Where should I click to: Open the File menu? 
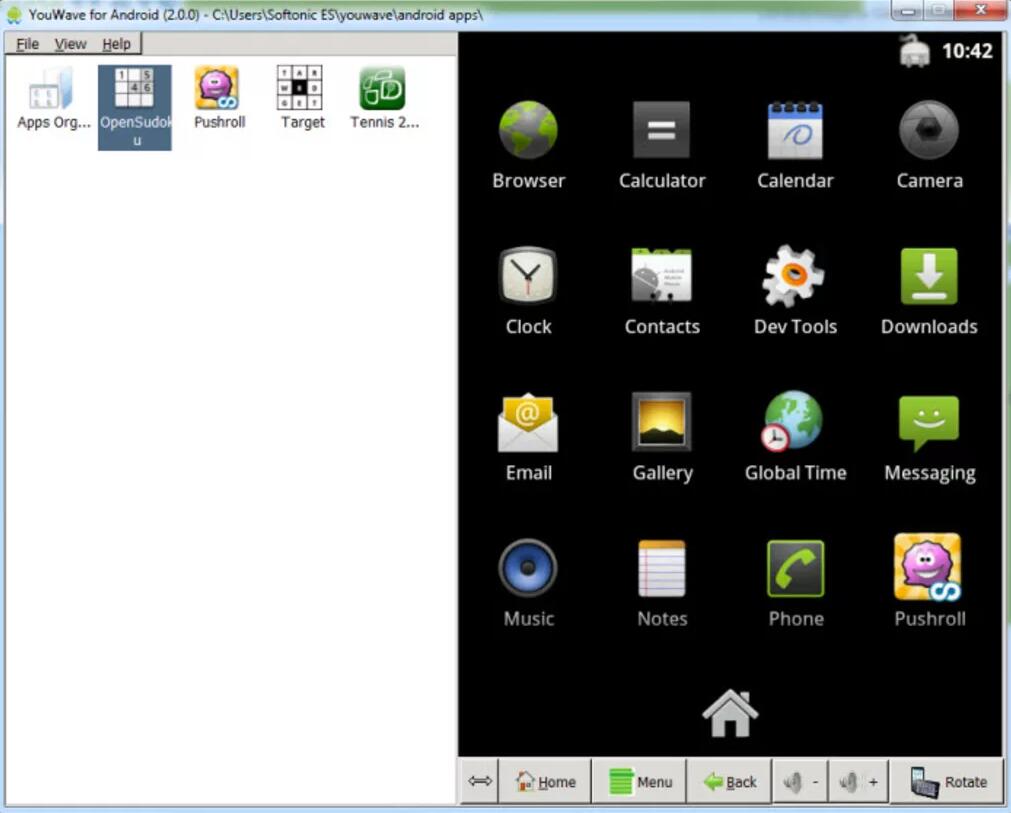27,44
